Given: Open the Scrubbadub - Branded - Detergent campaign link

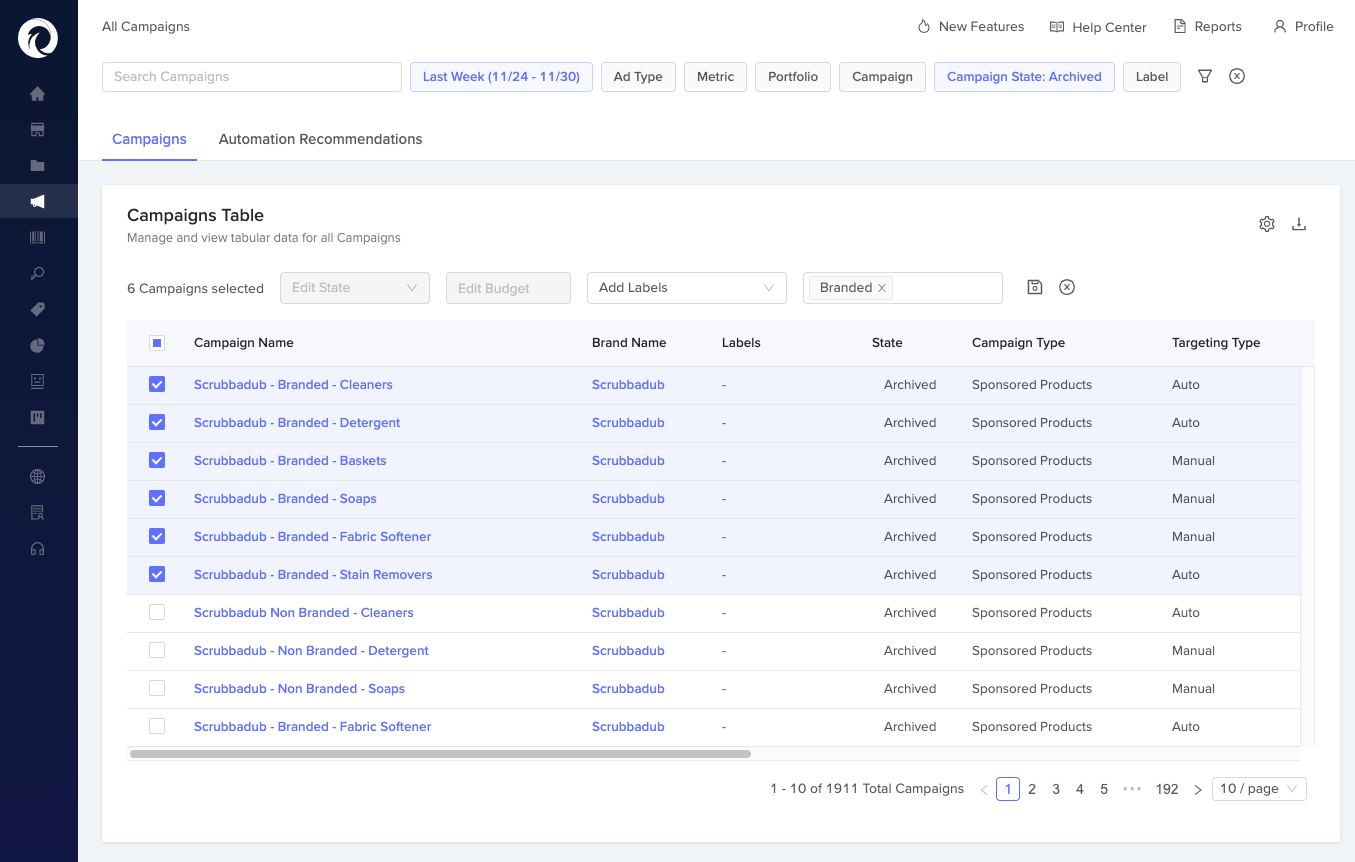Looking at the screenshot, I should (x=296, y=422).
